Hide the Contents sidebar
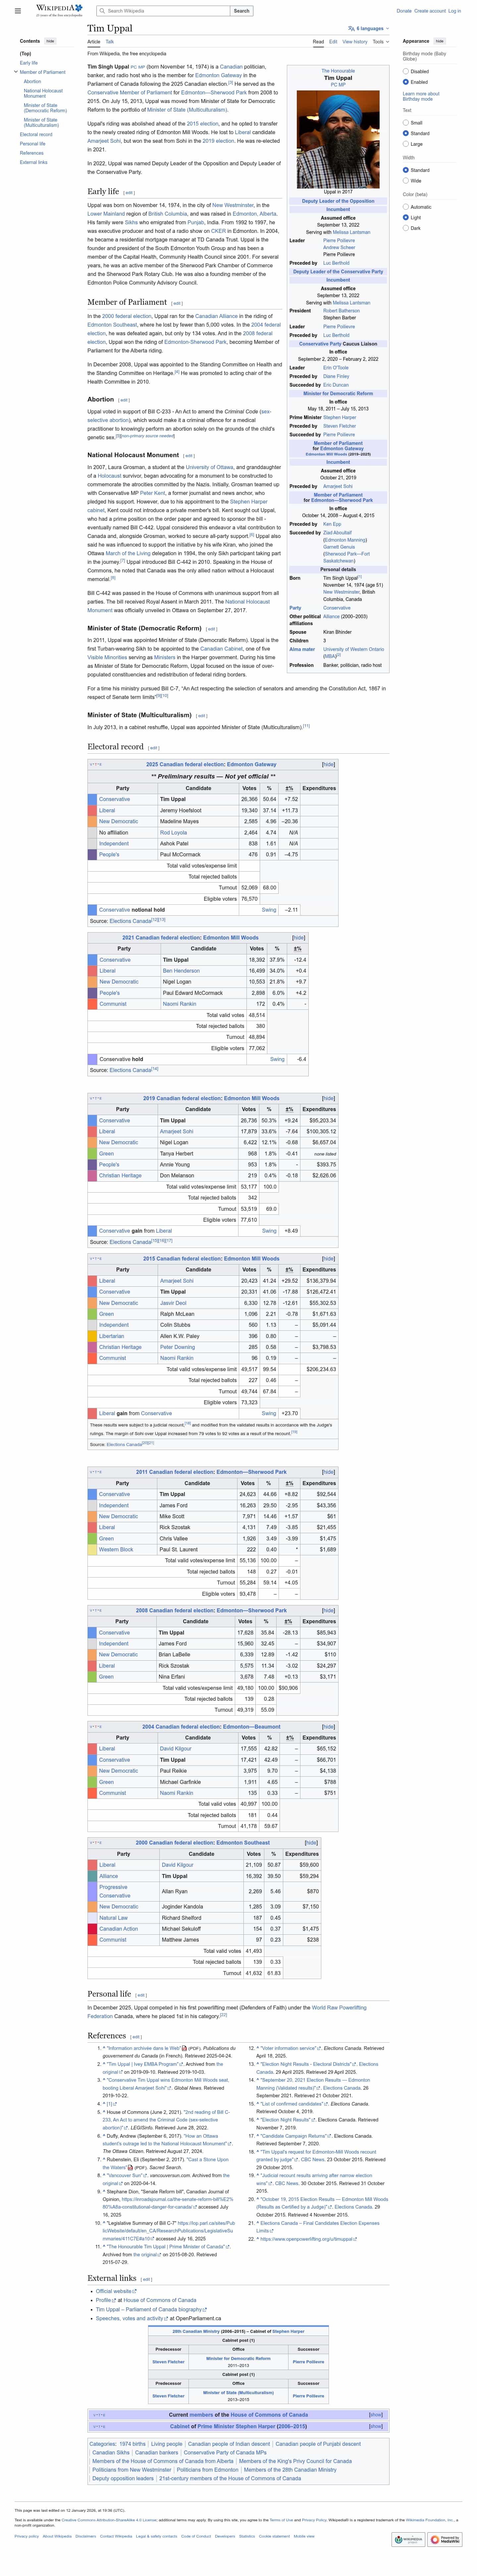Image resolution: width=477 pixels, height=2576 pixels. point(50,41)
